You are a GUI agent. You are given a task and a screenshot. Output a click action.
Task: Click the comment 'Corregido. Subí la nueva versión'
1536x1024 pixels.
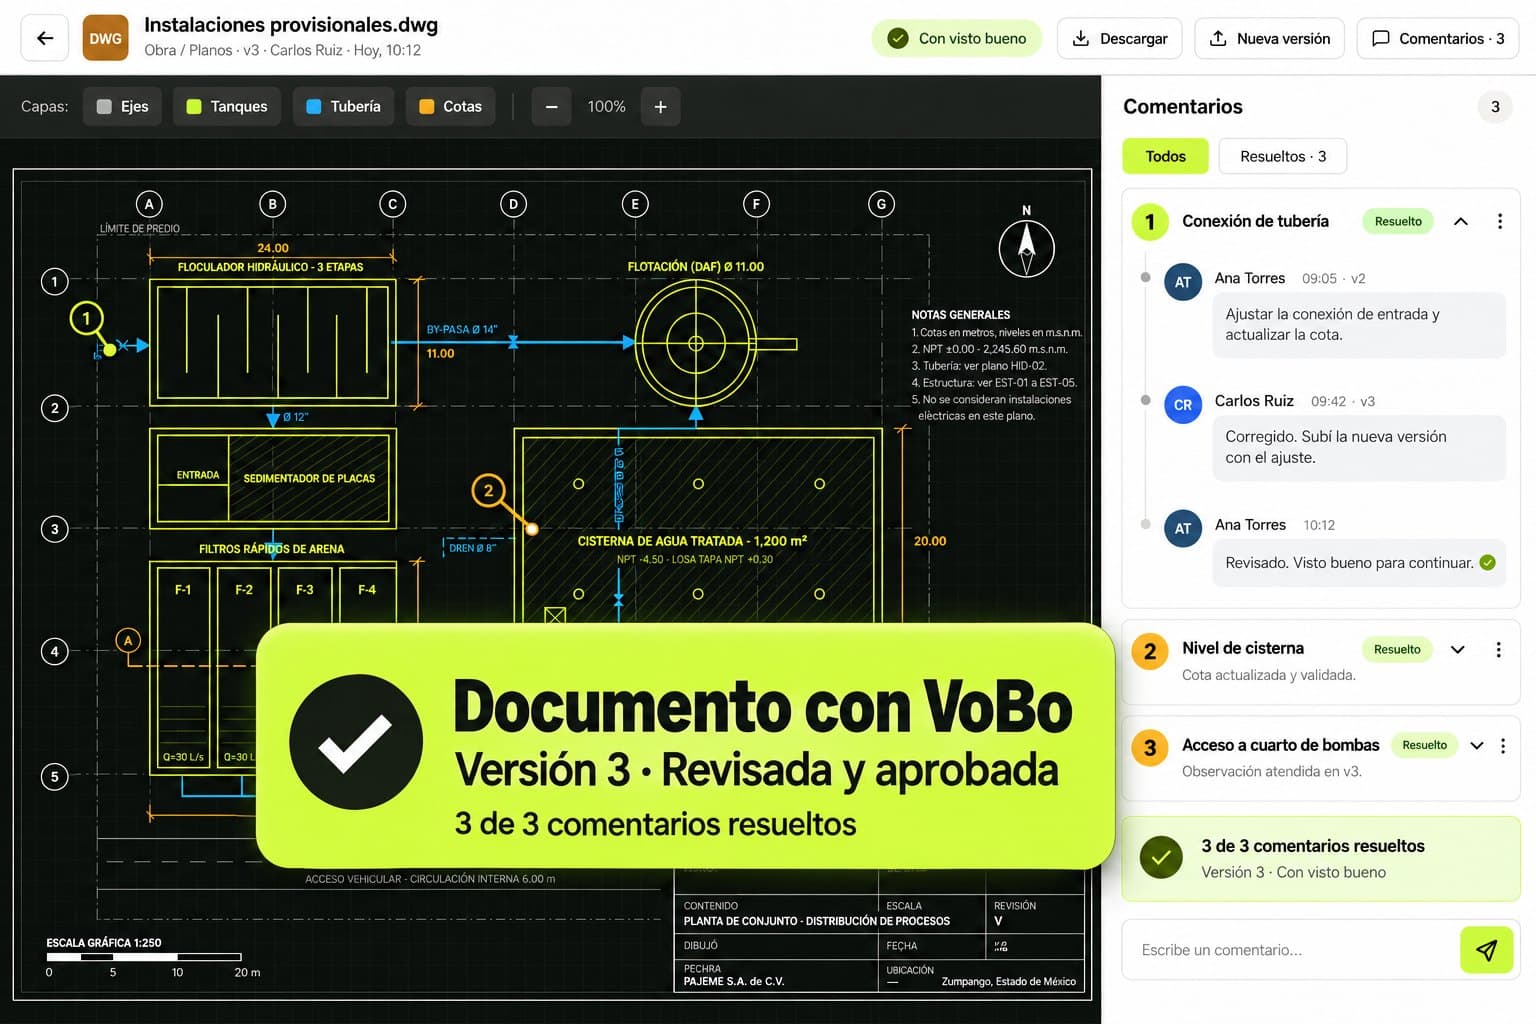click(x=1359, y=447)
